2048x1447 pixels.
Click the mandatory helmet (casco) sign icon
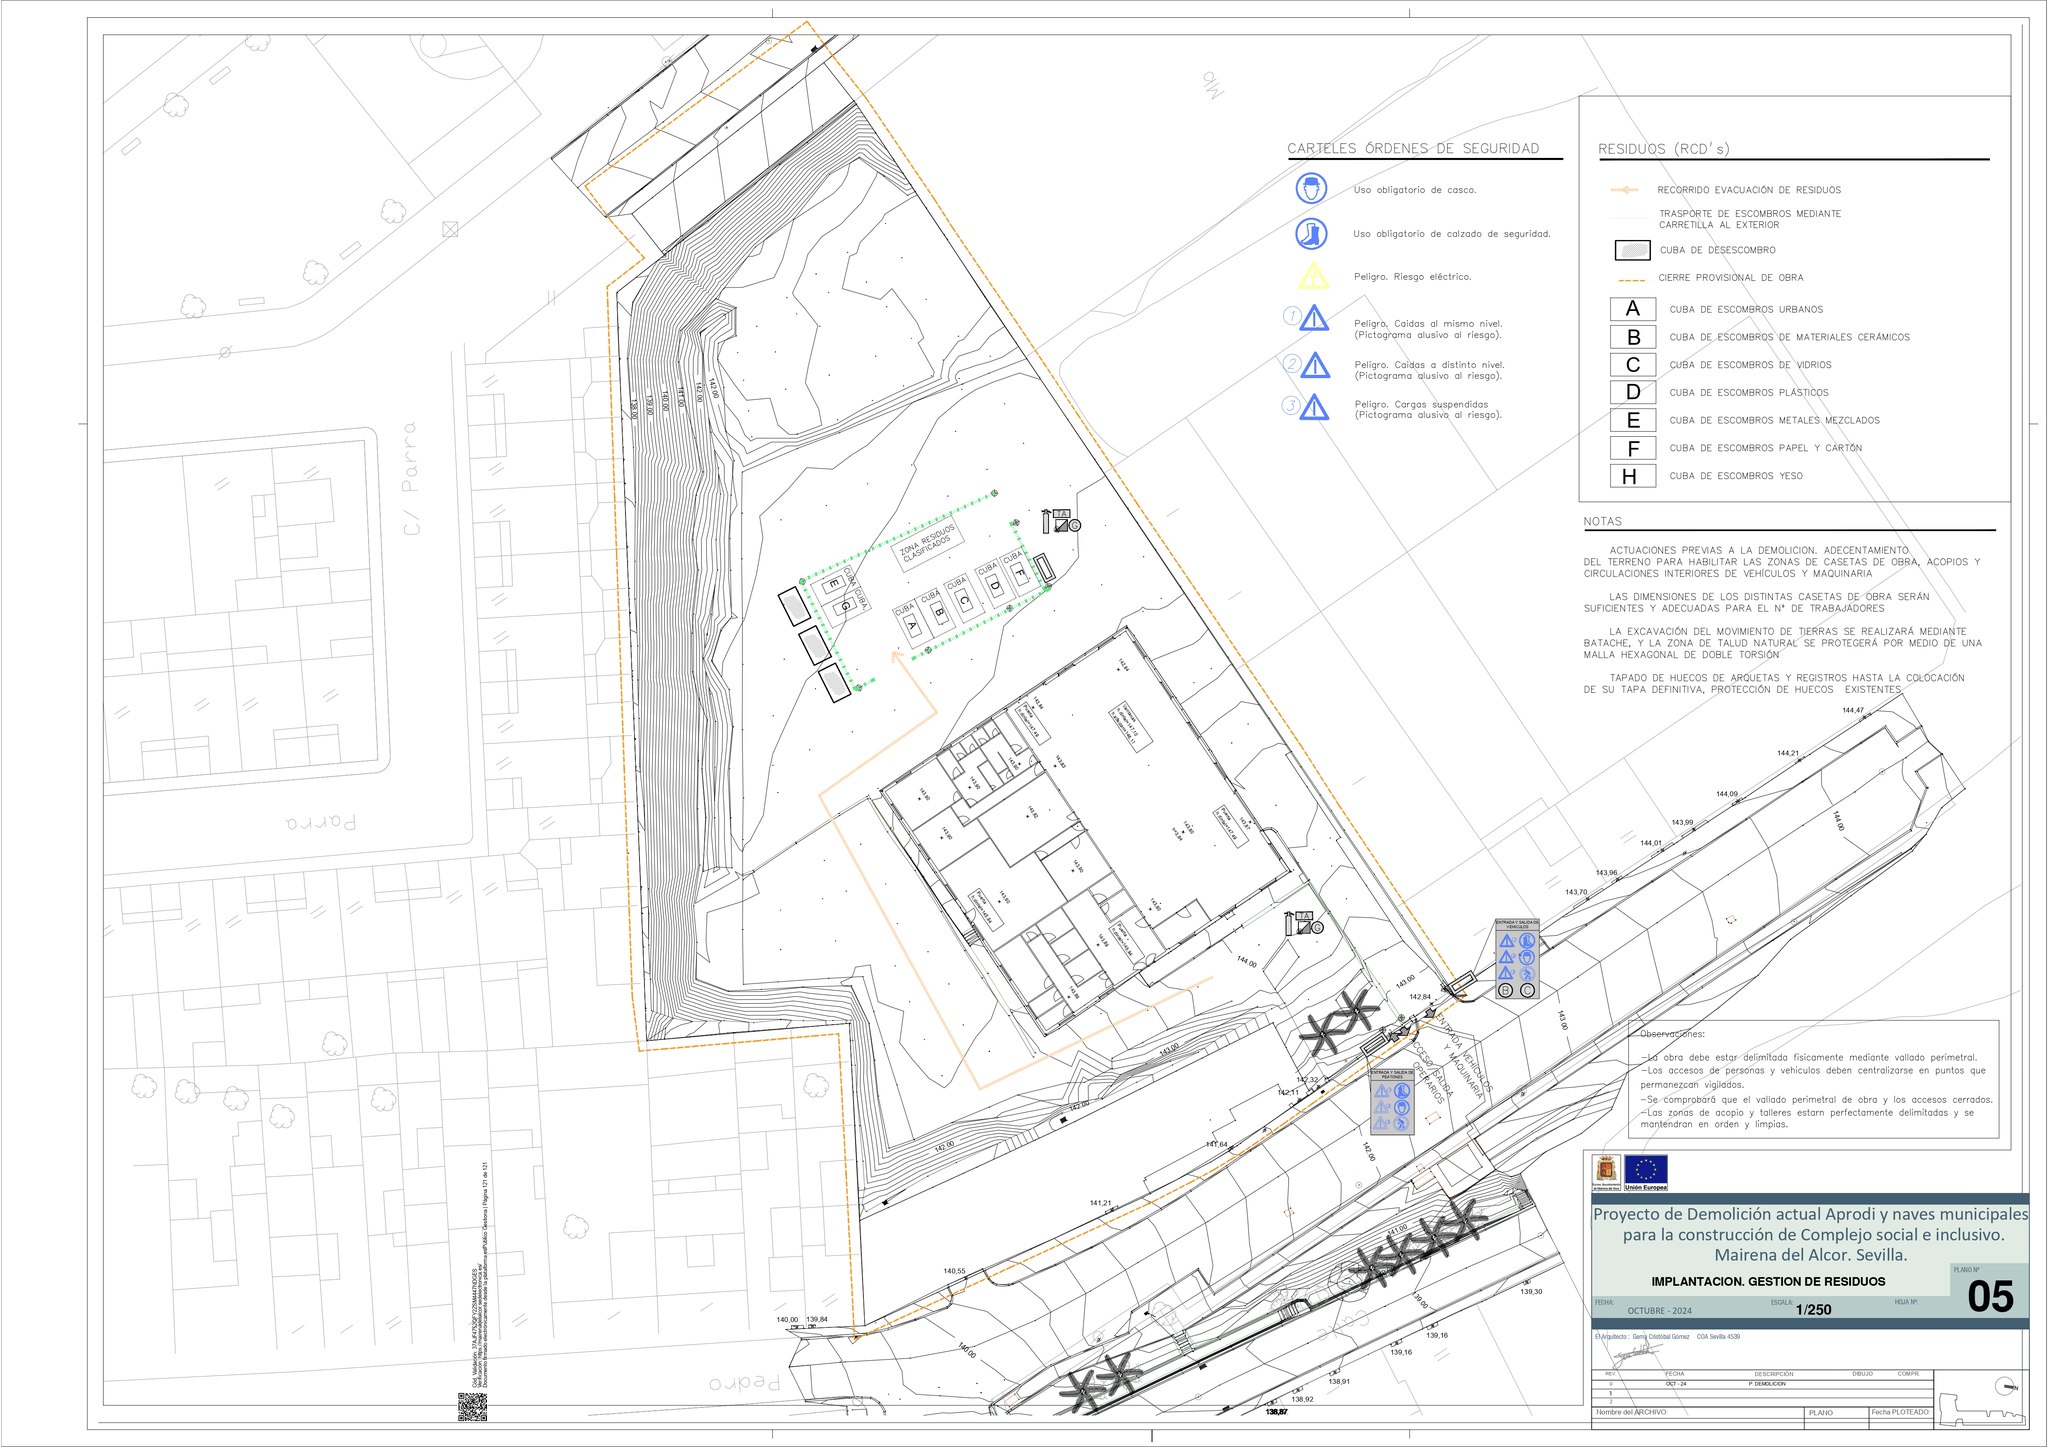tap(1311, 187)
